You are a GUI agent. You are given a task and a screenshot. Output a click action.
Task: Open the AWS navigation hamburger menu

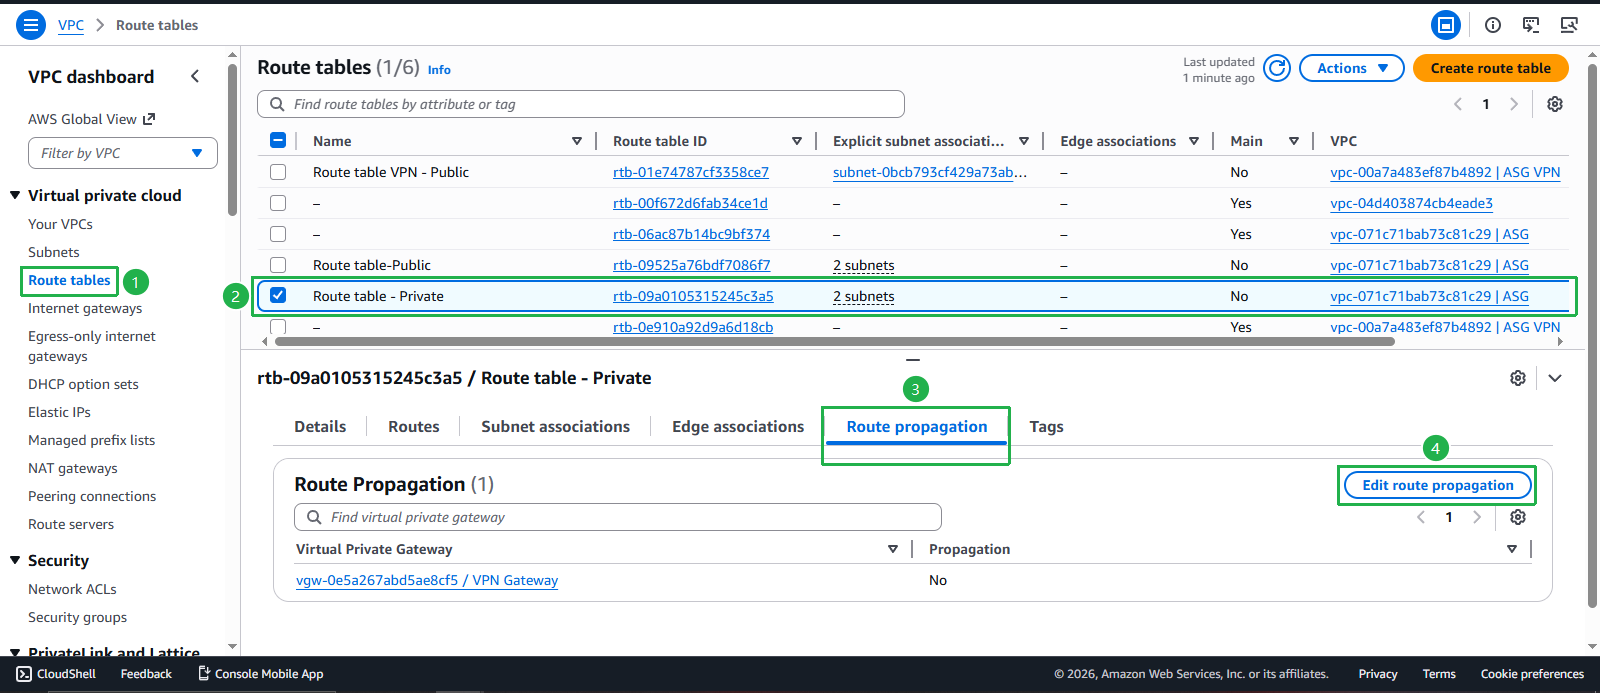(31, 25)
